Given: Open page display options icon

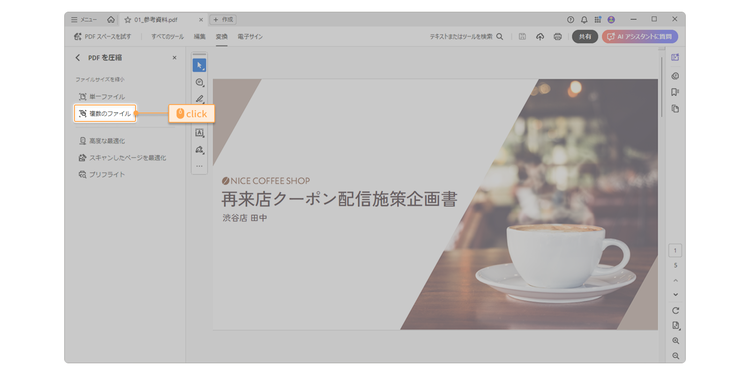Looking at the screenshot, I should (675, 326).
